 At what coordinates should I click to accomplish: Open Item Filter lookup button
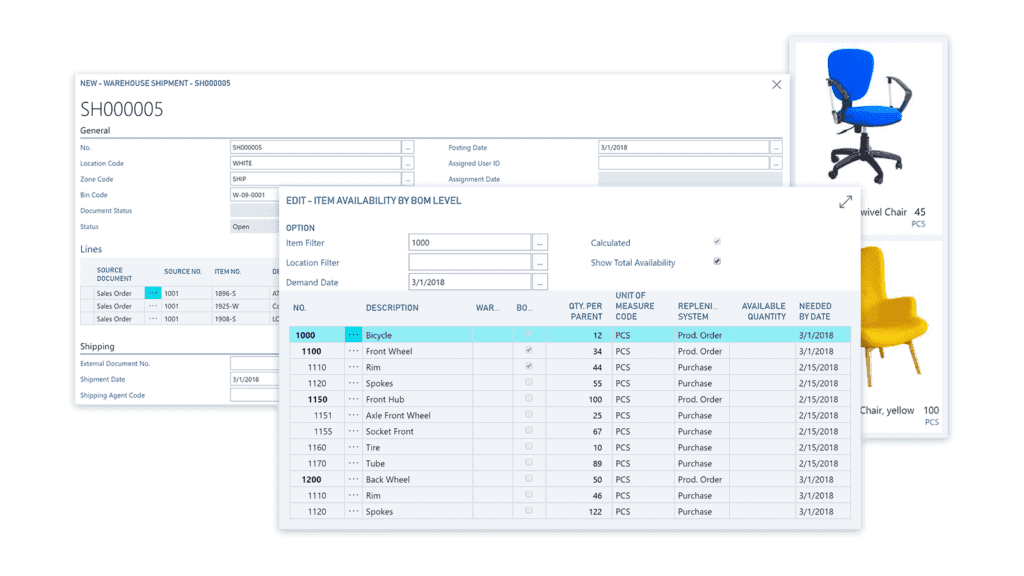click(540, 243)
